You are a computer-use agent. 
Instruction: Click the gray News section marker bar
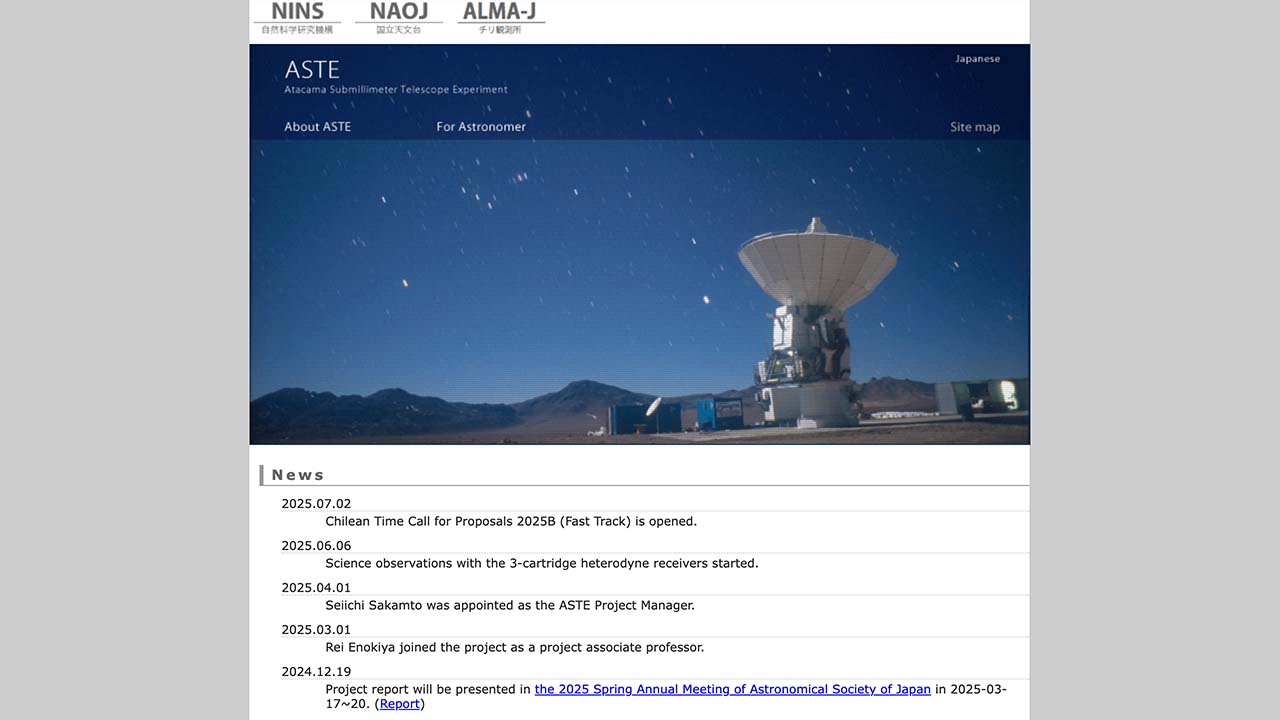click(262, 474)
